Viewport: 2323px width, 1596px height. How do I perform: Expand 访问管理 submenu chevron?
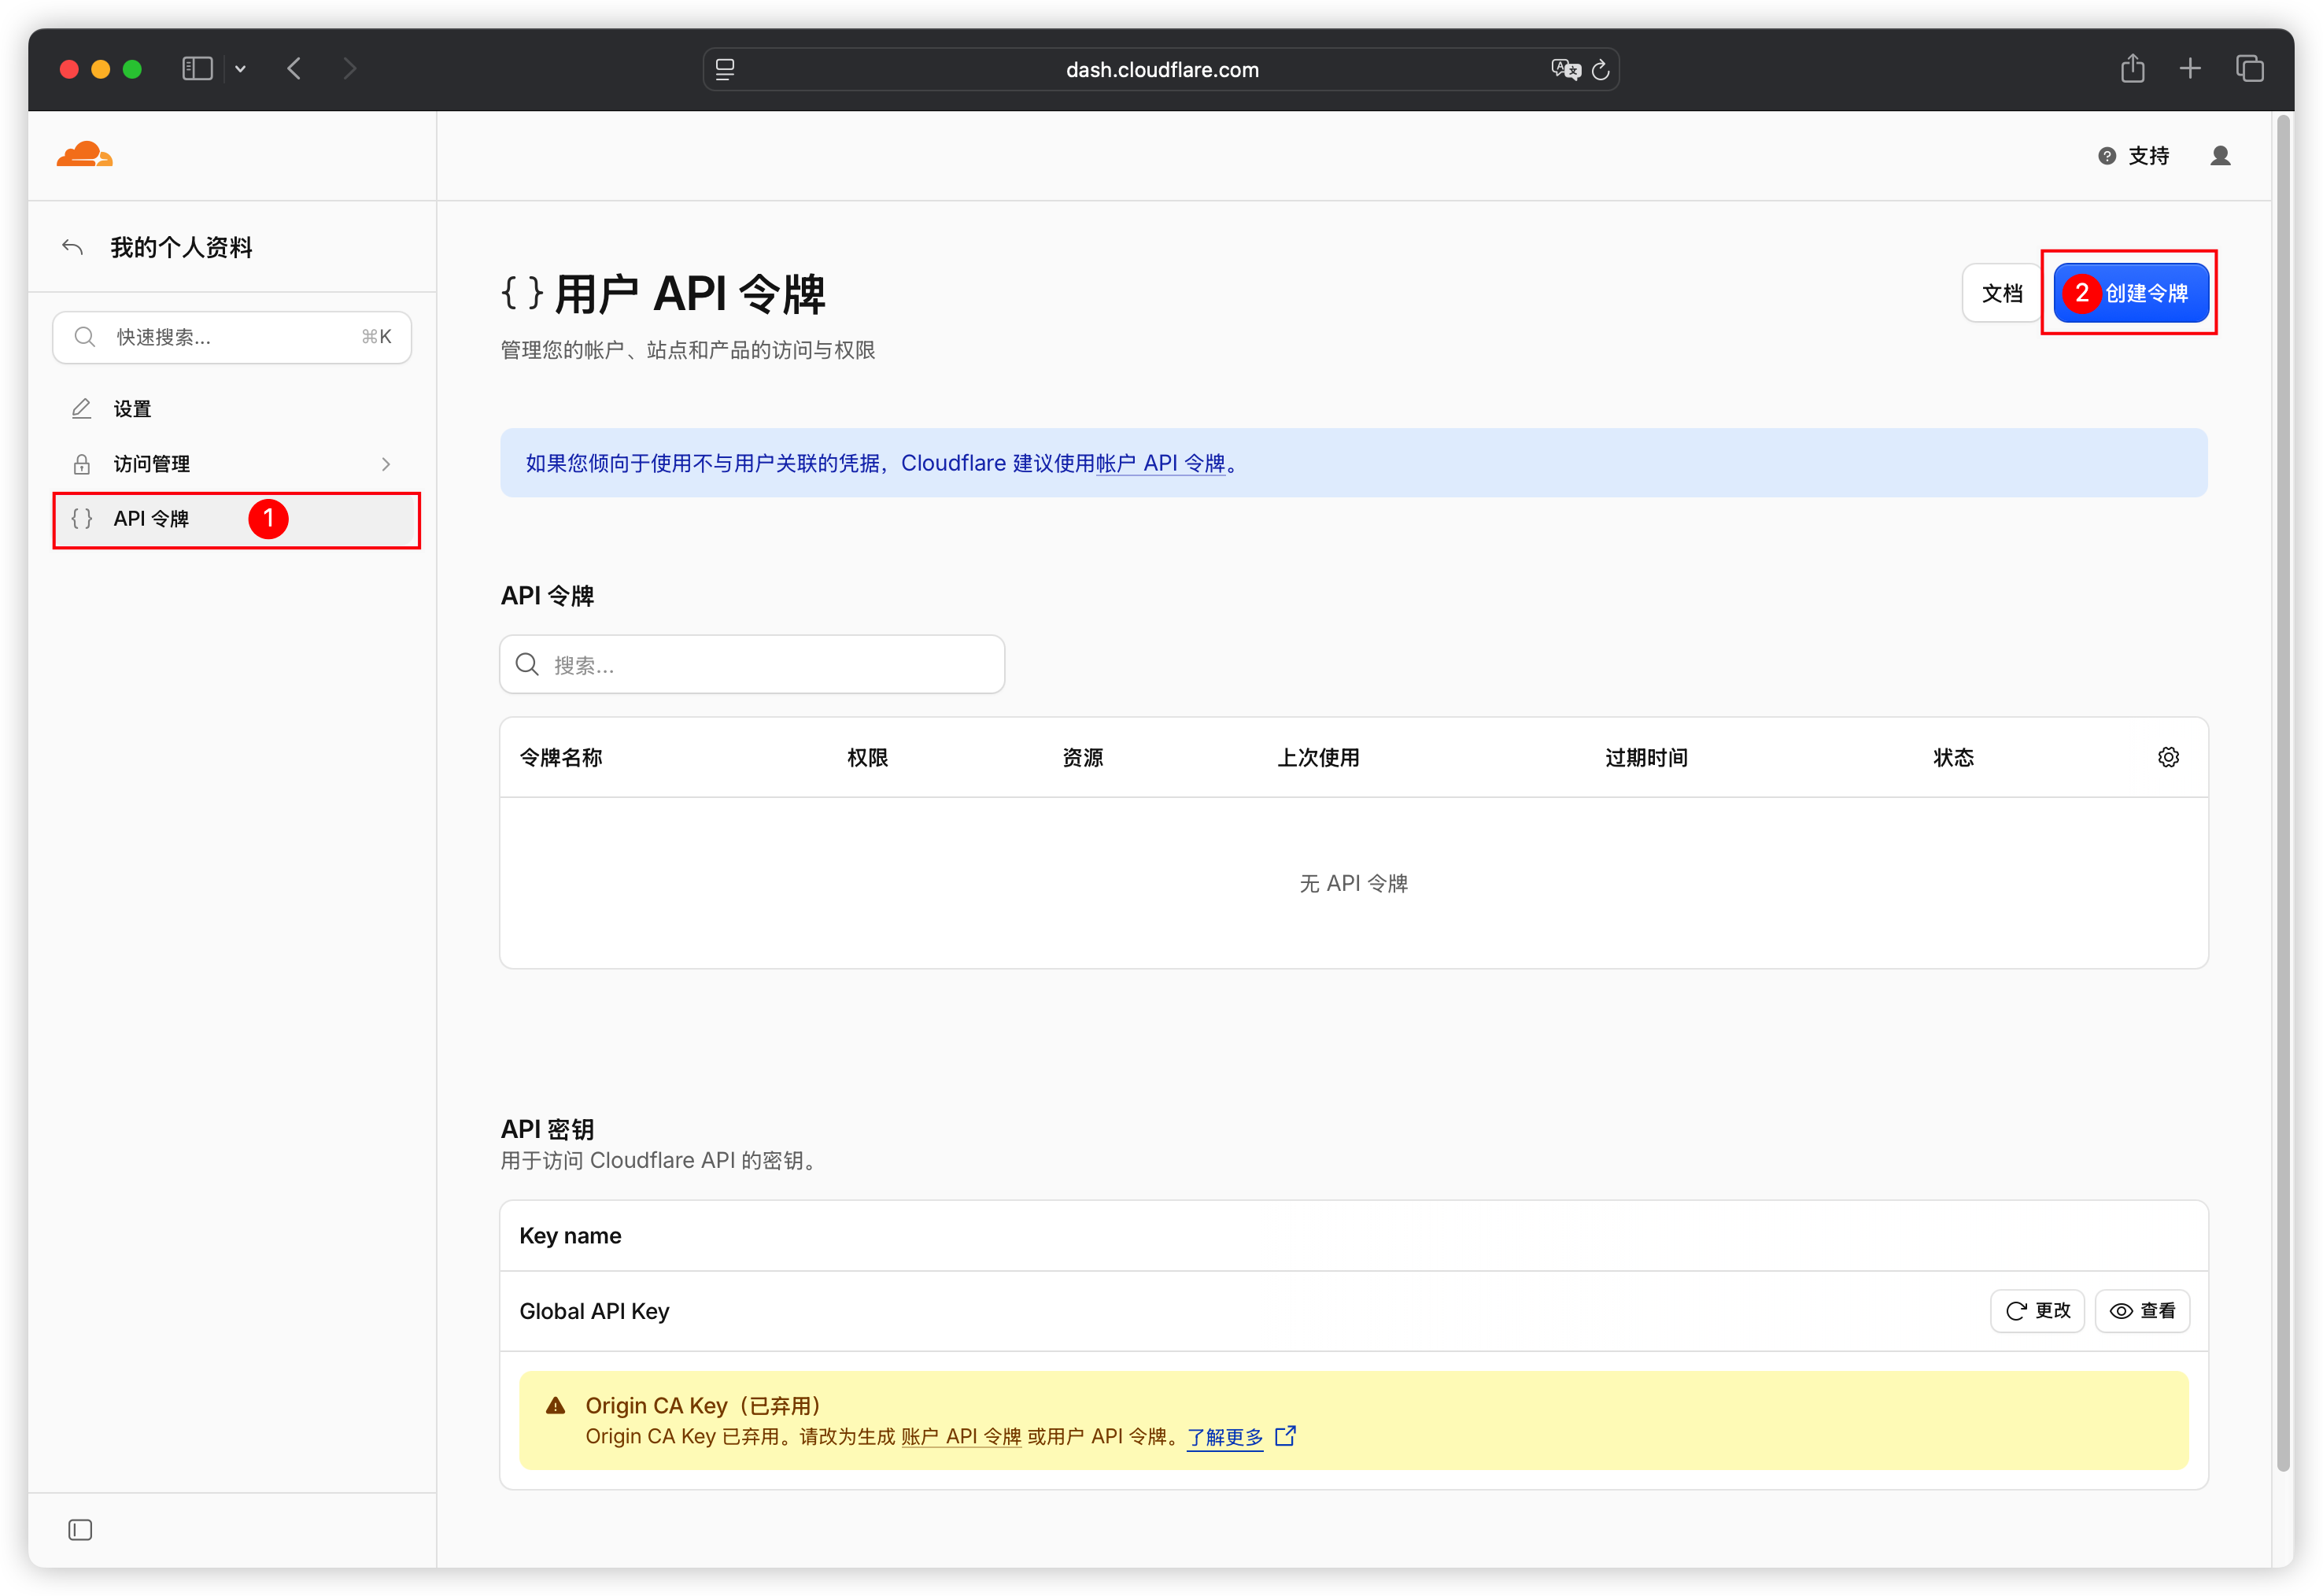point(386,464)
